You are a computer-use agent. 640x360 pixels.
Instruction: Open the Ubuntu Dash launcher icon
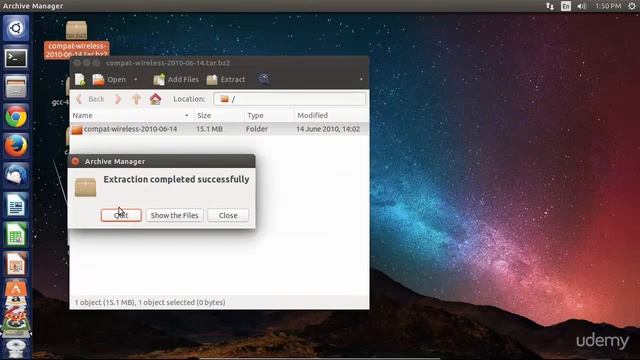pyautogui.click(x=16, y=28)
